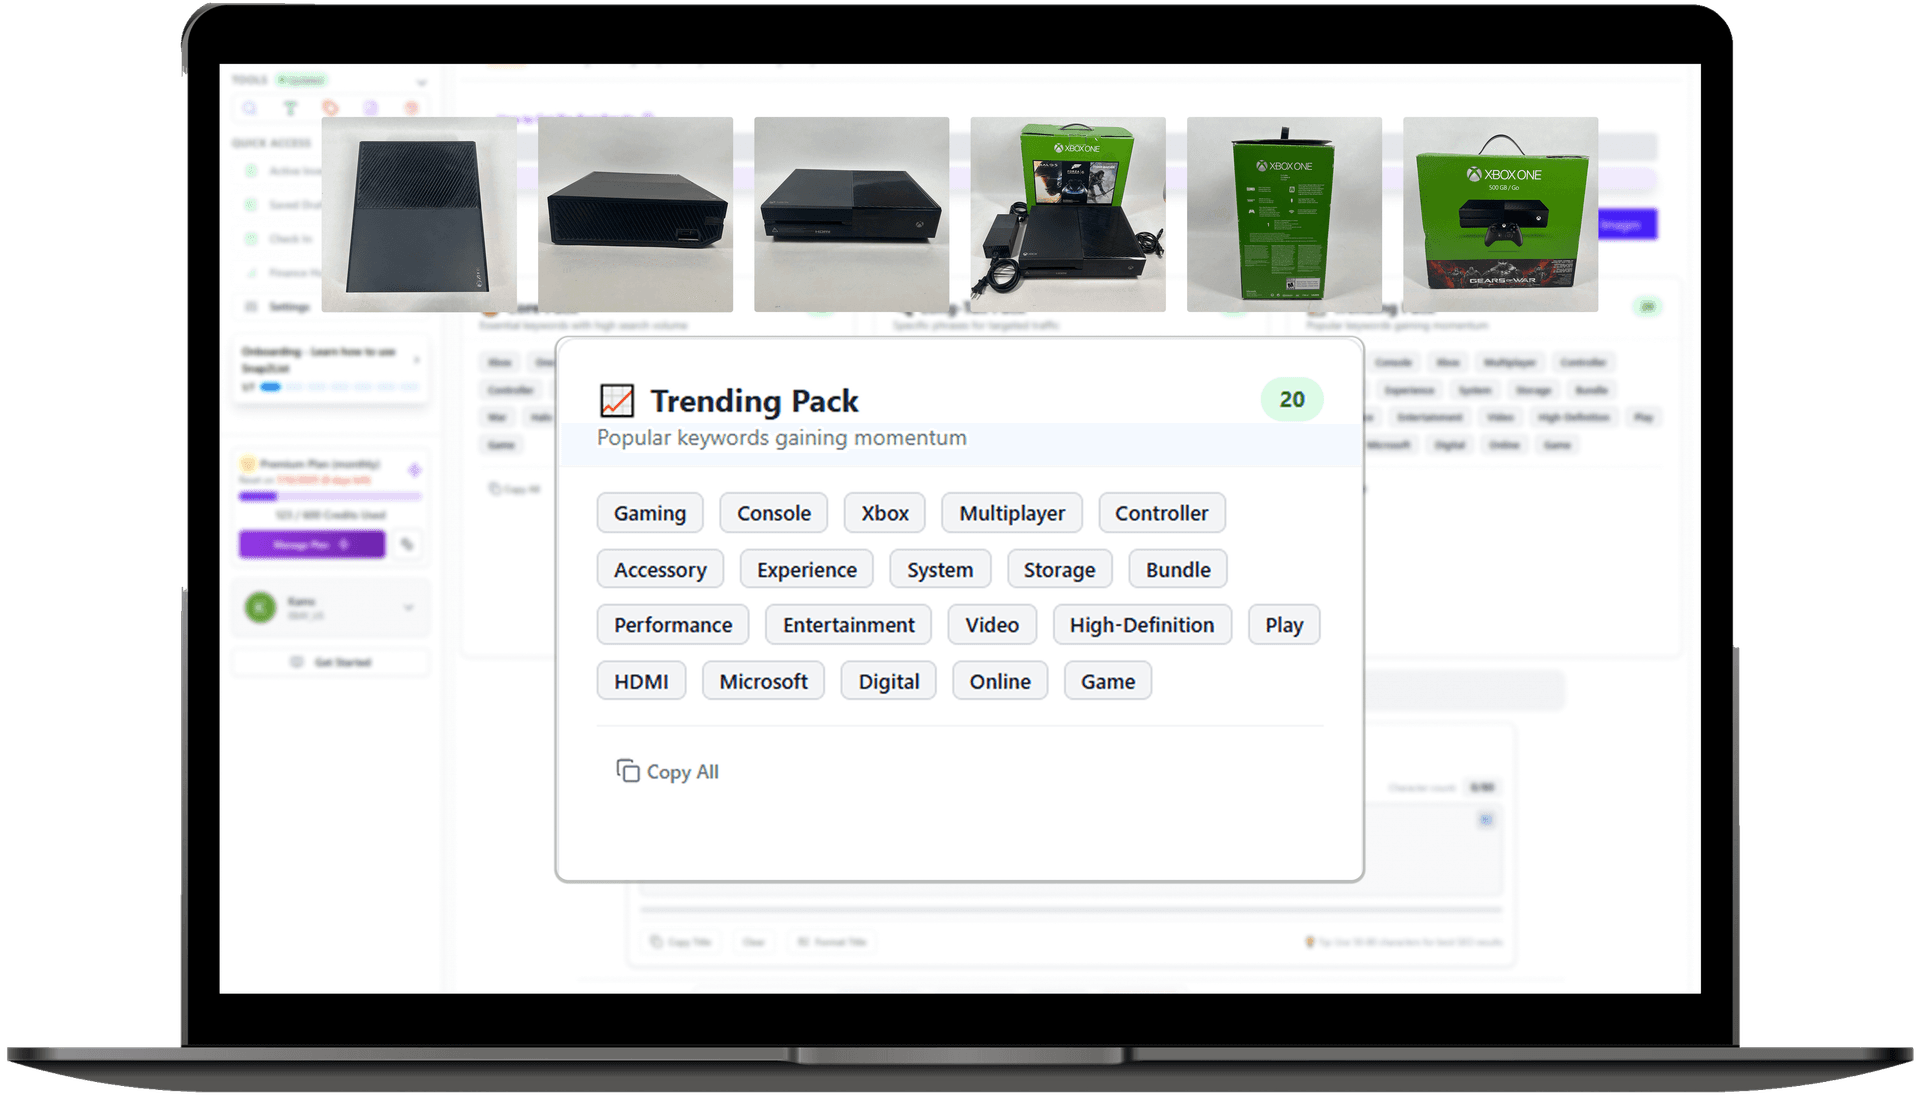Click the green user avatar in sidebar
This screenshot has height=1096, width=1920.
pos(261,607)
